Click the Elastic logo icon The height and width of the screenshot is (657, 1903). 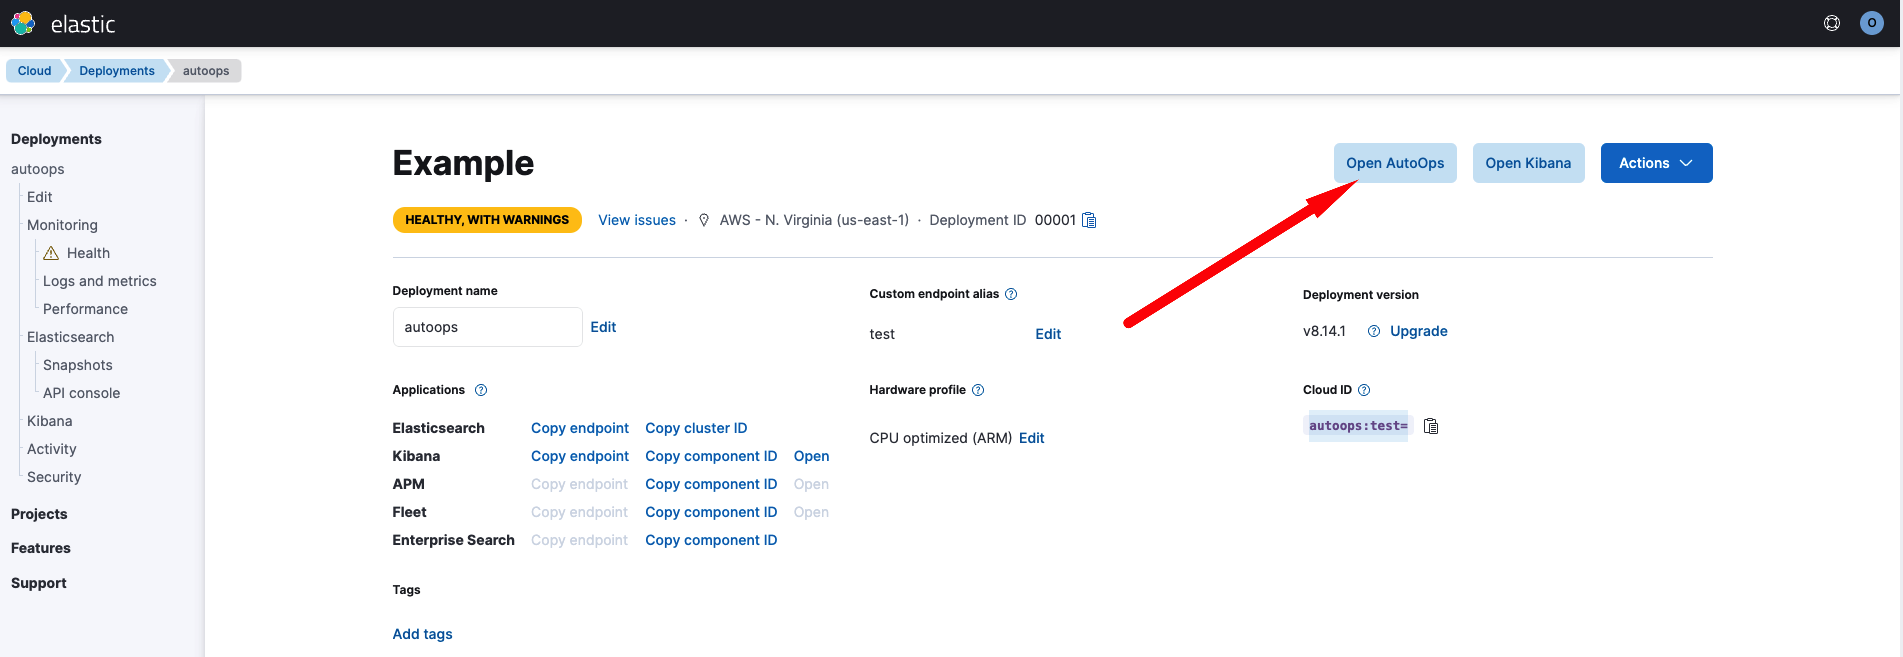(23, 23)
